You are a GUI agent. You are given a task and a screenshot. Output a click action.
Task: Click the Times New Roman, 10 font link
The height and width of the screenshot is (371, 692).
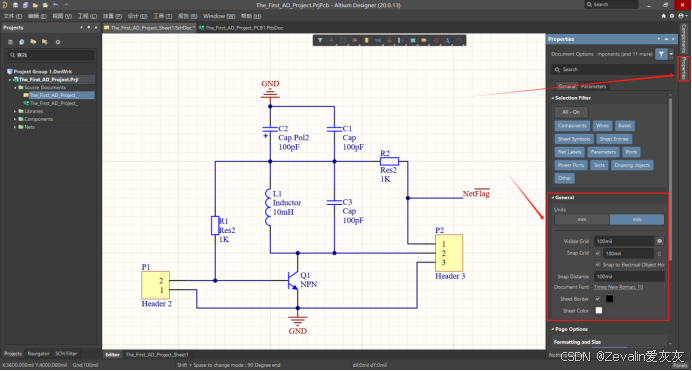click(x=618, y=287)
